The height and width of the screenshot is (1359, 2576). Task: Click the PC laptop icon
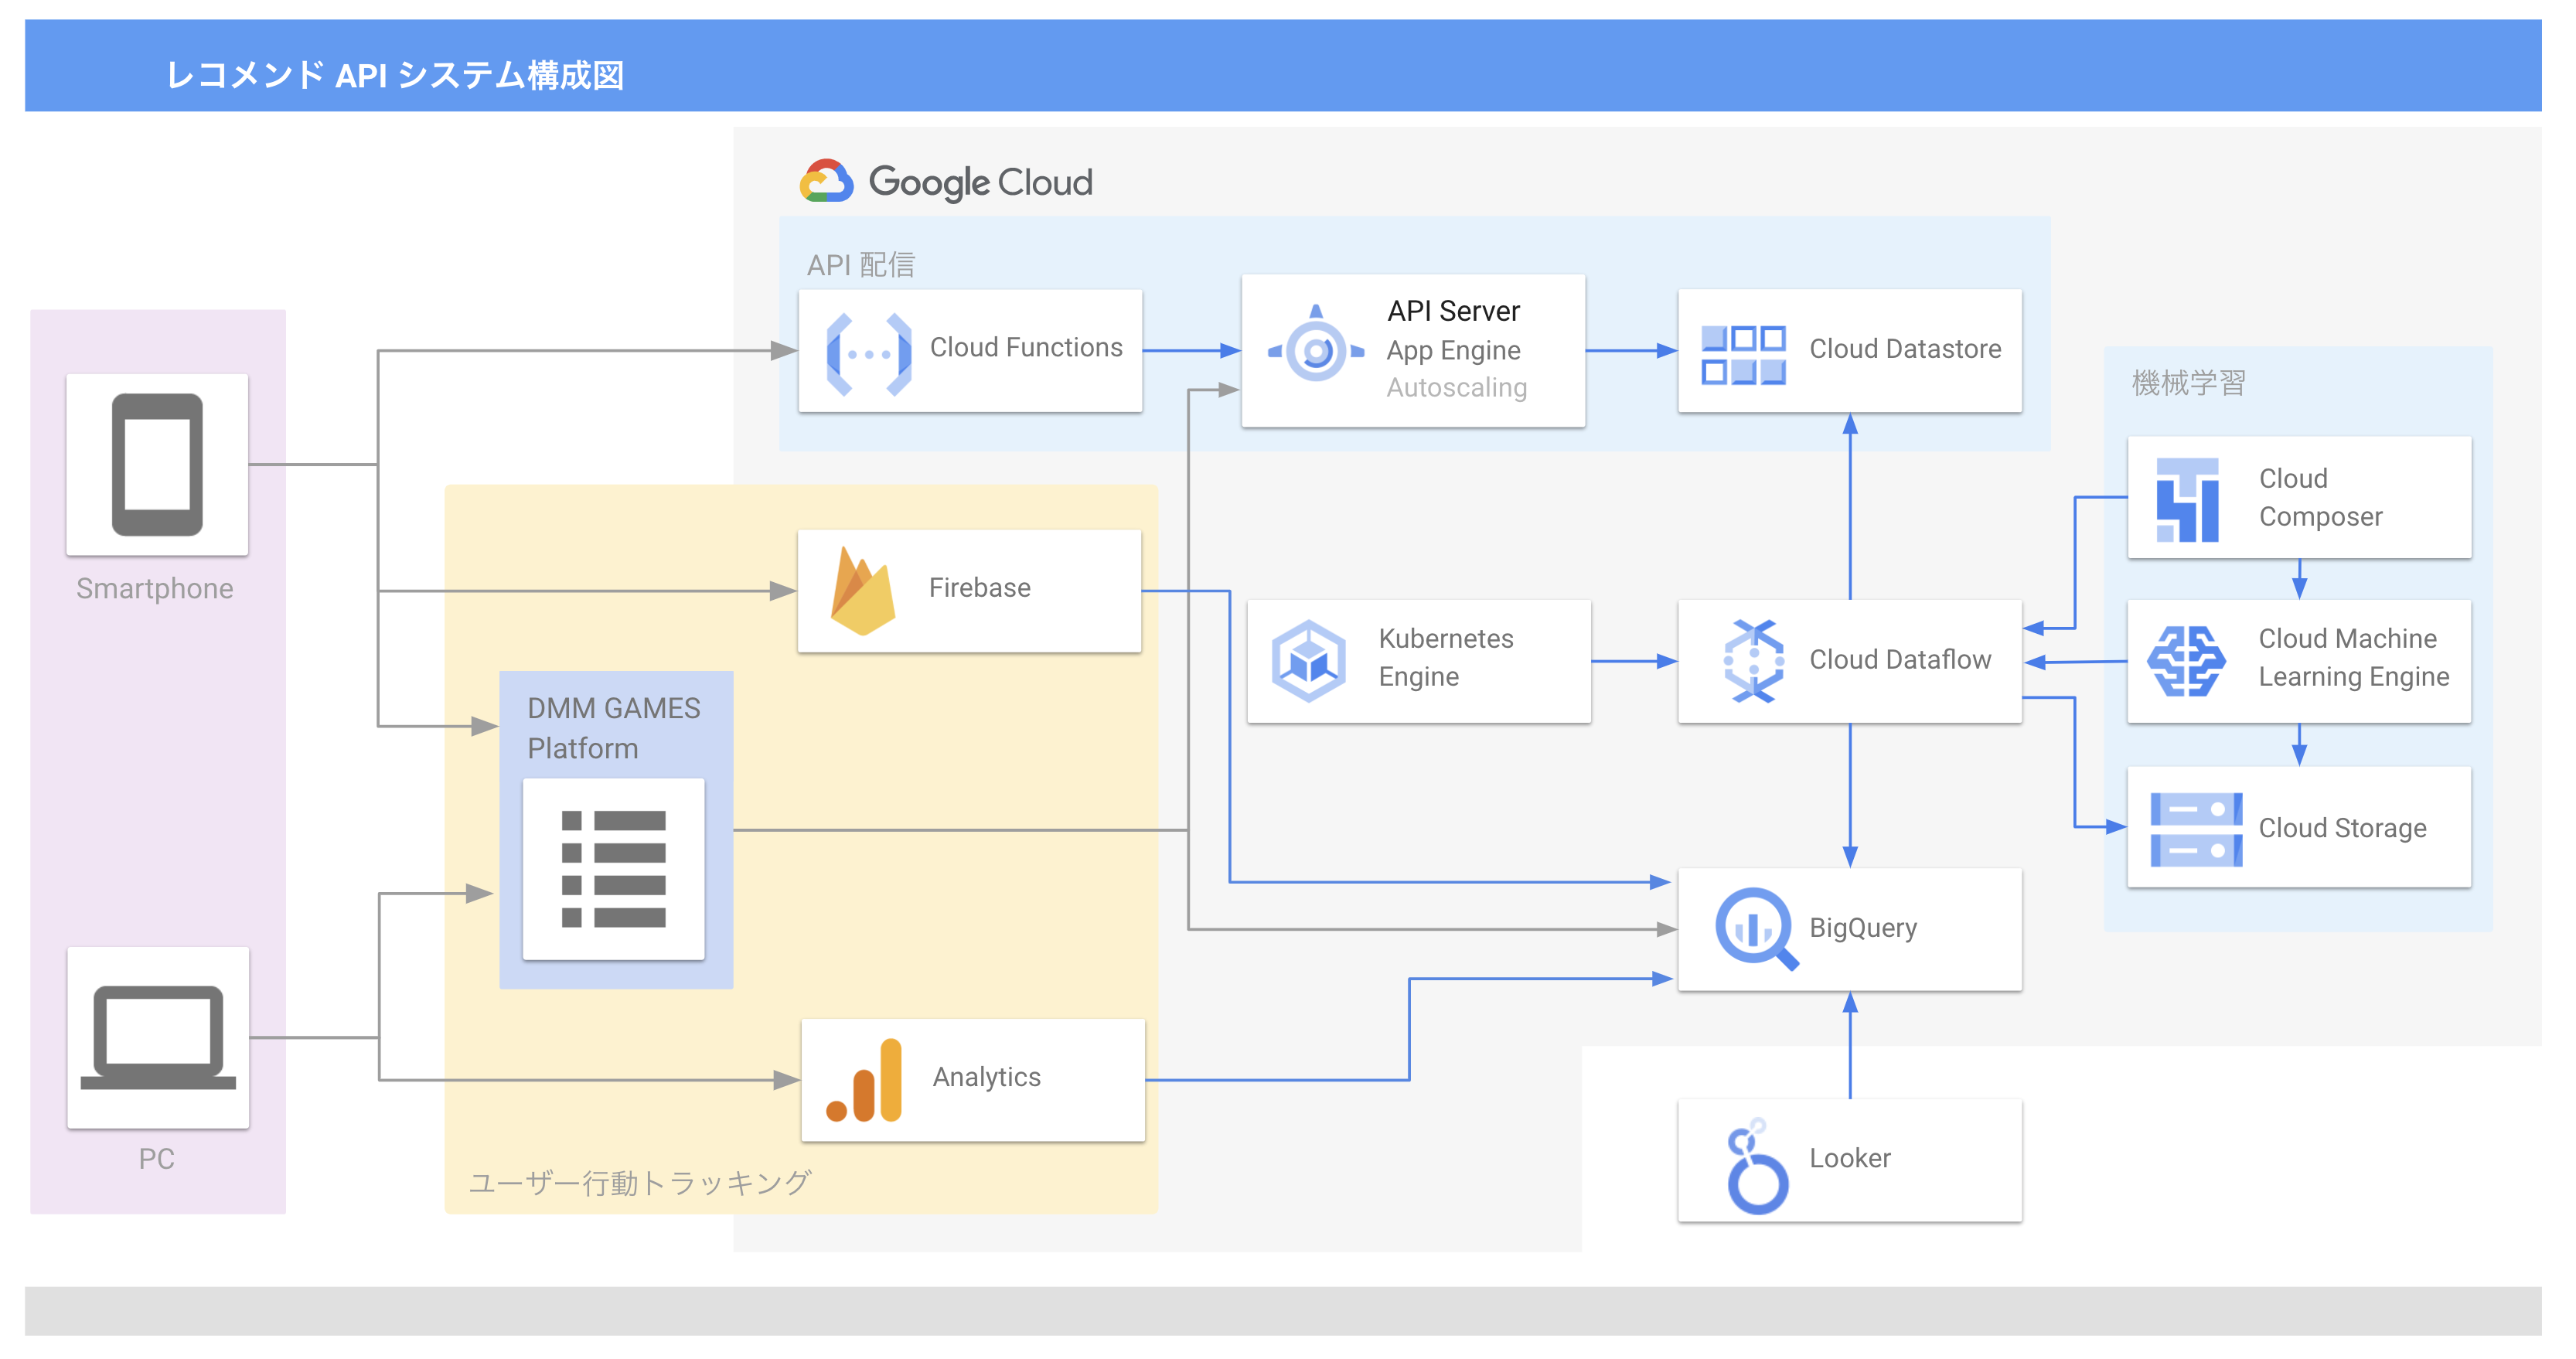(158, 1037)
